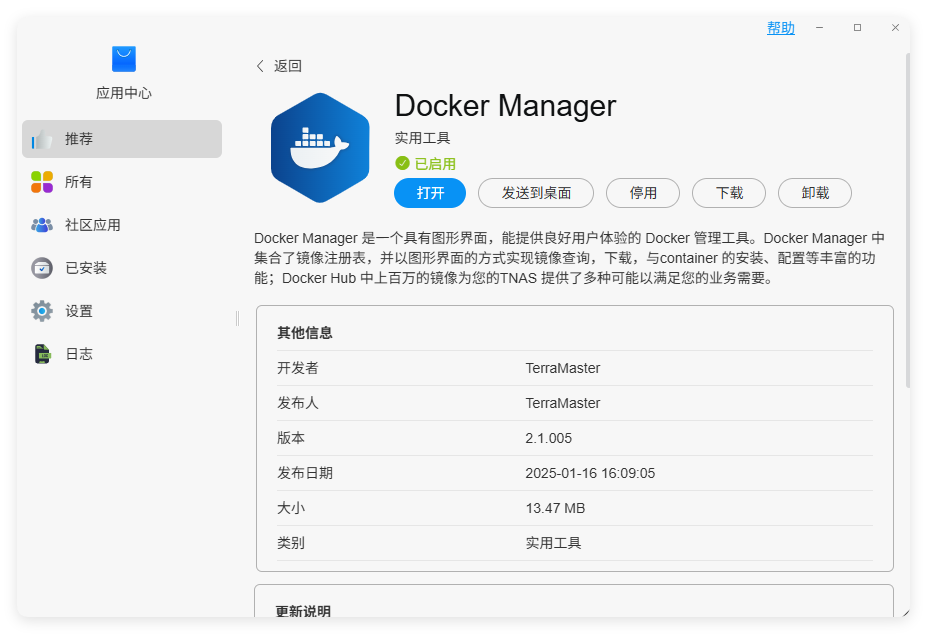Open App Center 设置 gear icon
Viewport: 927px width, 634px height.
click(42, 310)
